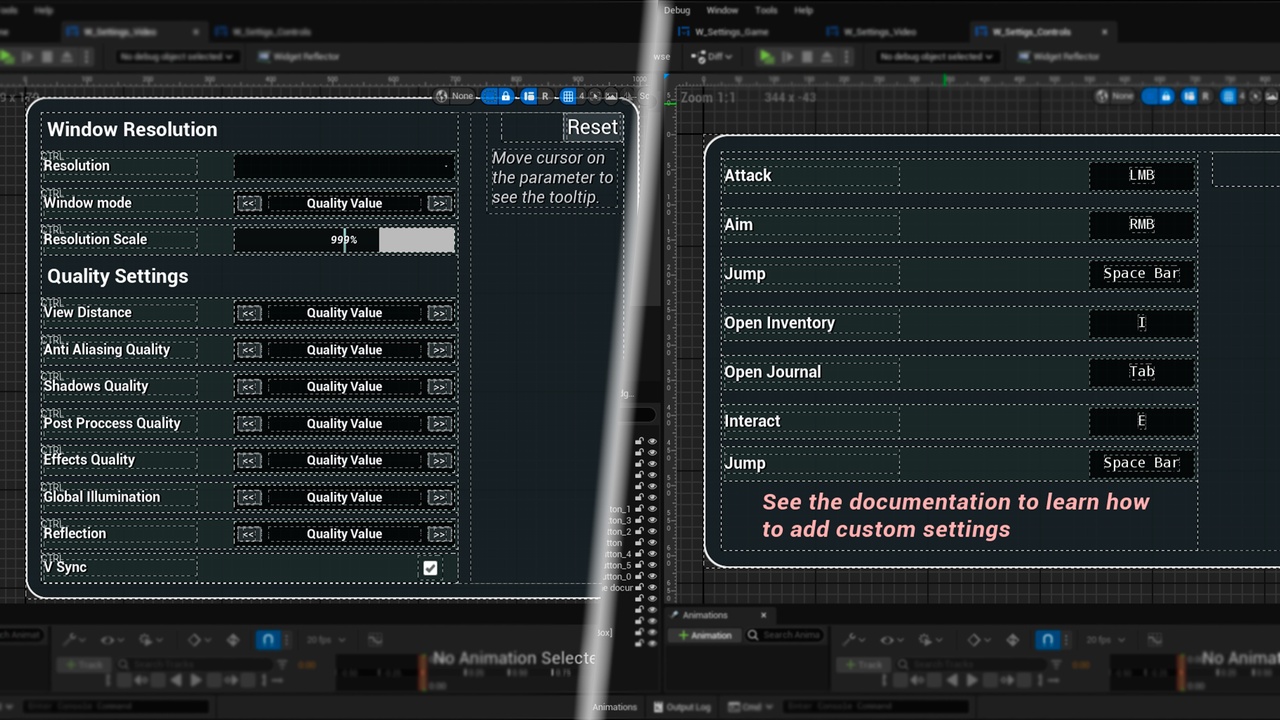1280x720 pixels.
Task: Open the Window menu in the Controls editor
Action: click(x=722, y=10)
